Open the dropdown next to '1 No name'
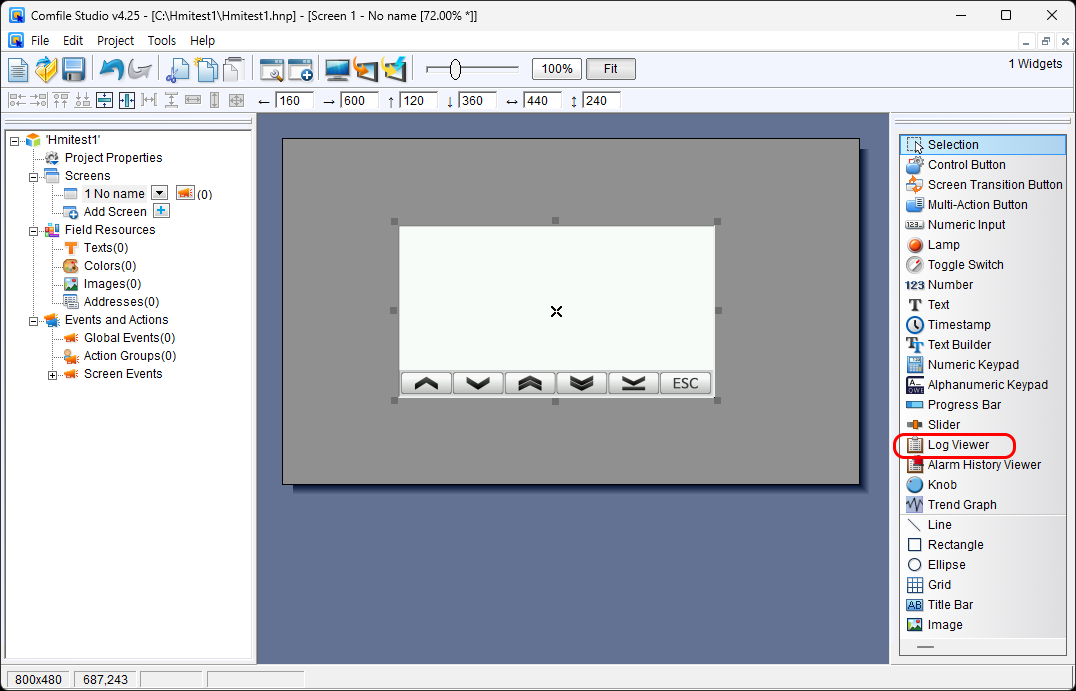Image resolution: width=1076 pixels, height=691 pixels. pos(158,193)
